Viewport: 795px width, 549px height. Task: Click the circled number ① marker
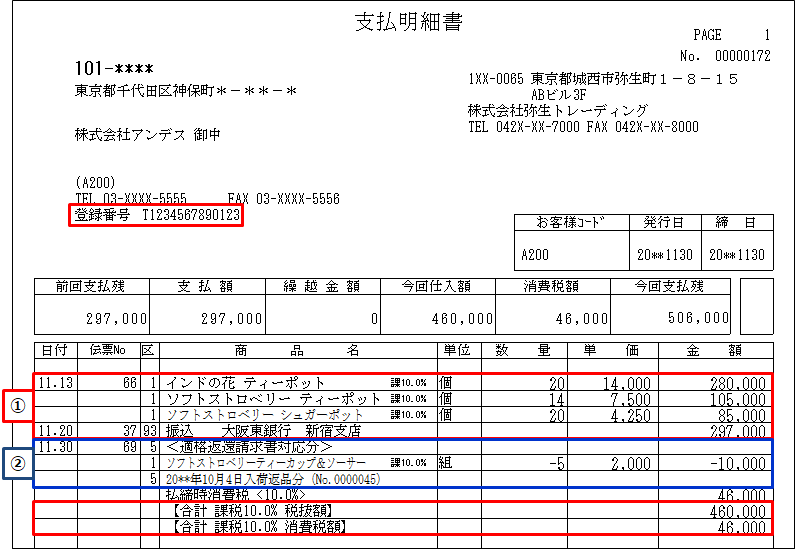pyautogui.click(x=16, y=405)
